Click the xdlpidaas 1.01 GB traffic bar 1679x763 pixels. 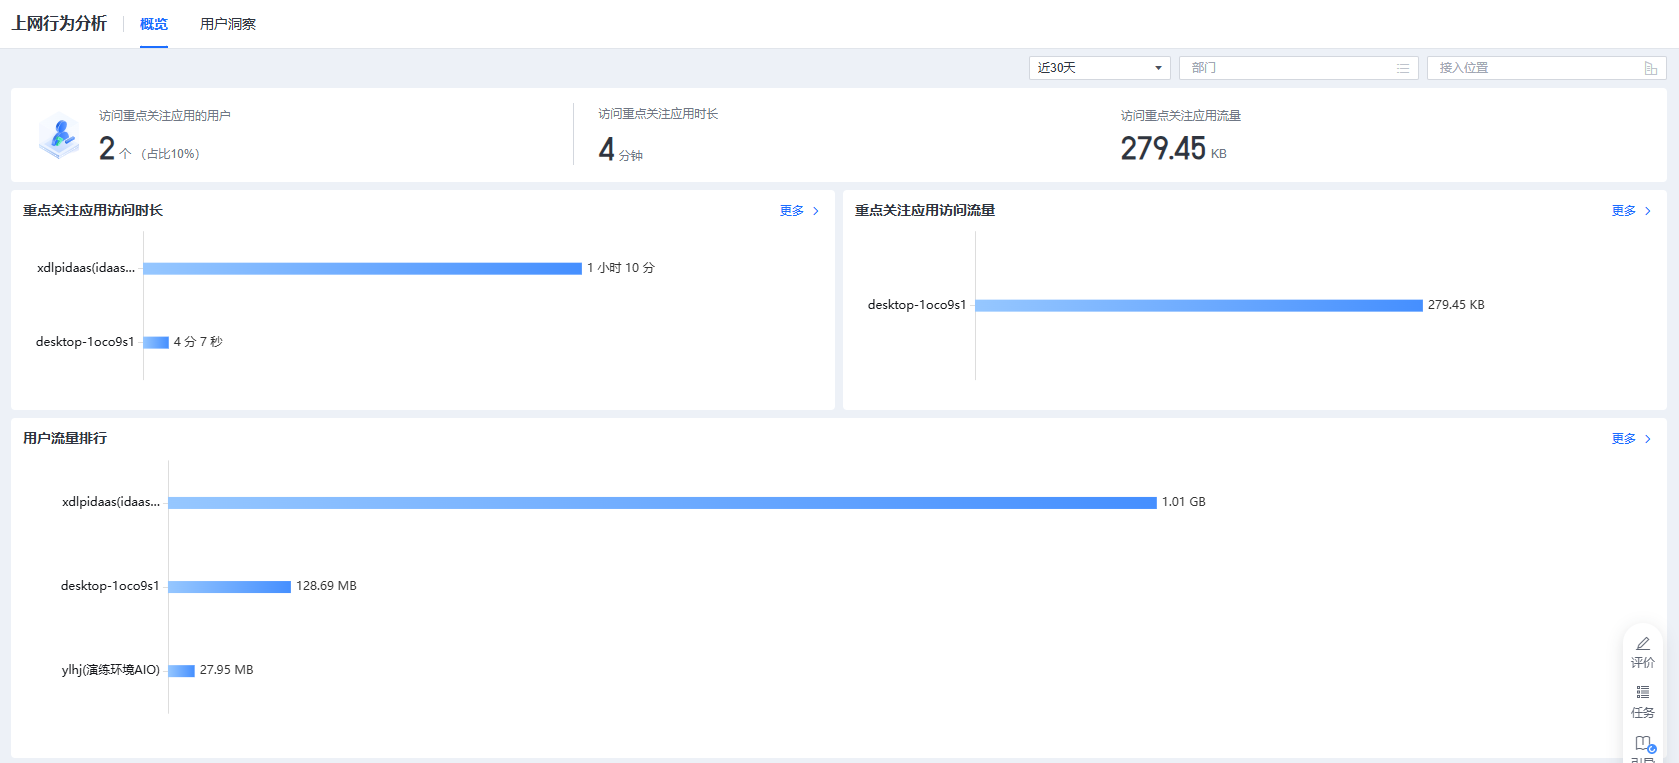tap(662, 502)
